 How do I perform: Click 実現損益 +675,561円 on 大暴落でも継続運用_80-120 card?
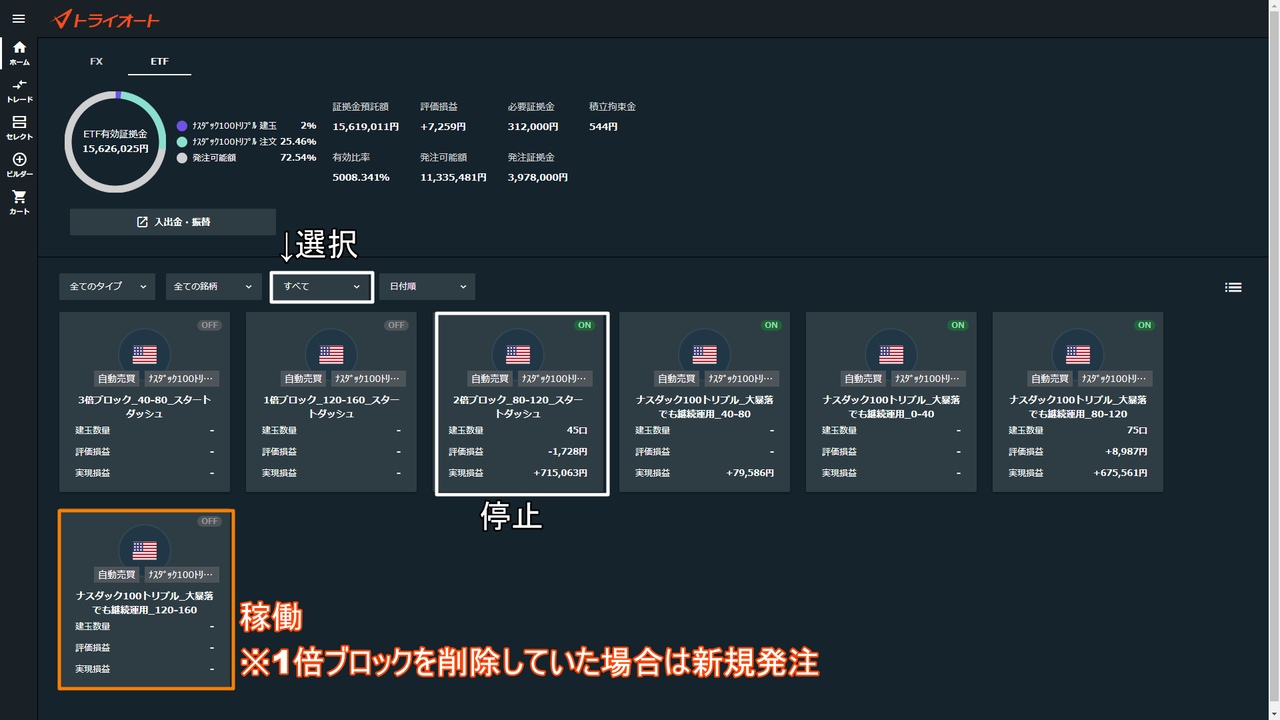(1120, 473)
